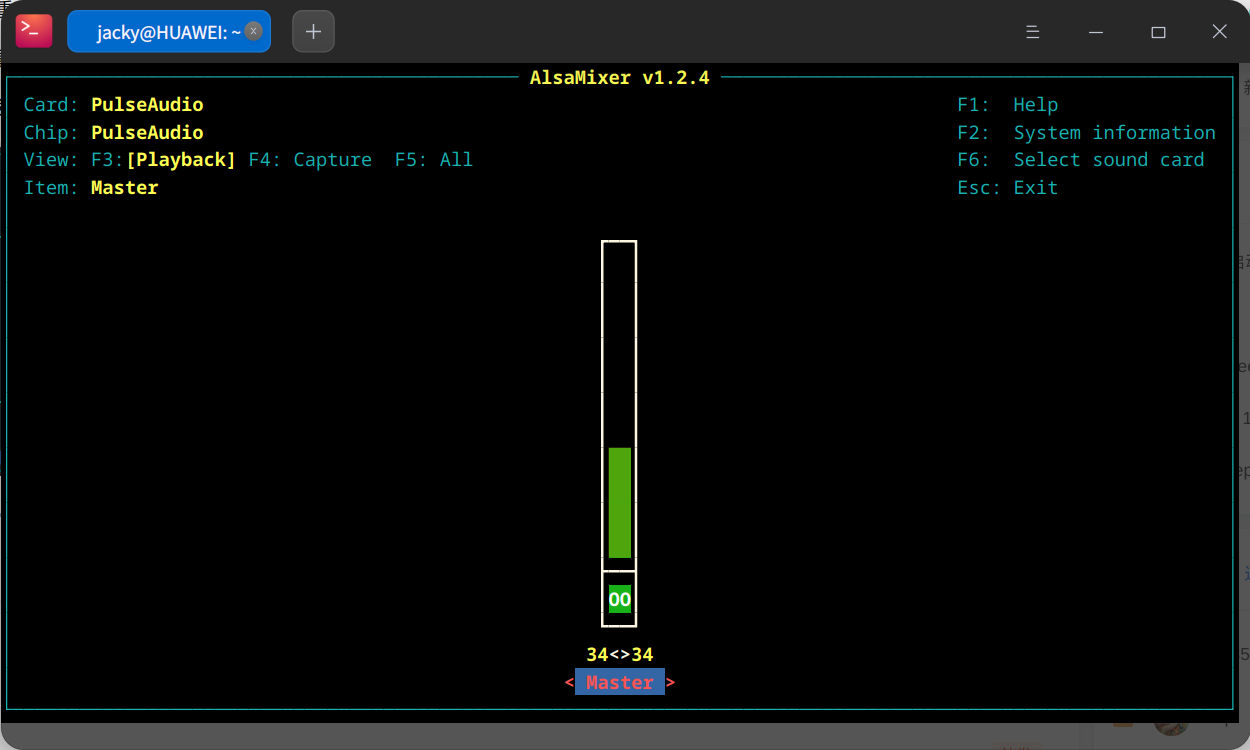Open the terminal hamburger menu
The width and height of the screenshot is (1250, 750).
click(x=1033, y=32)
